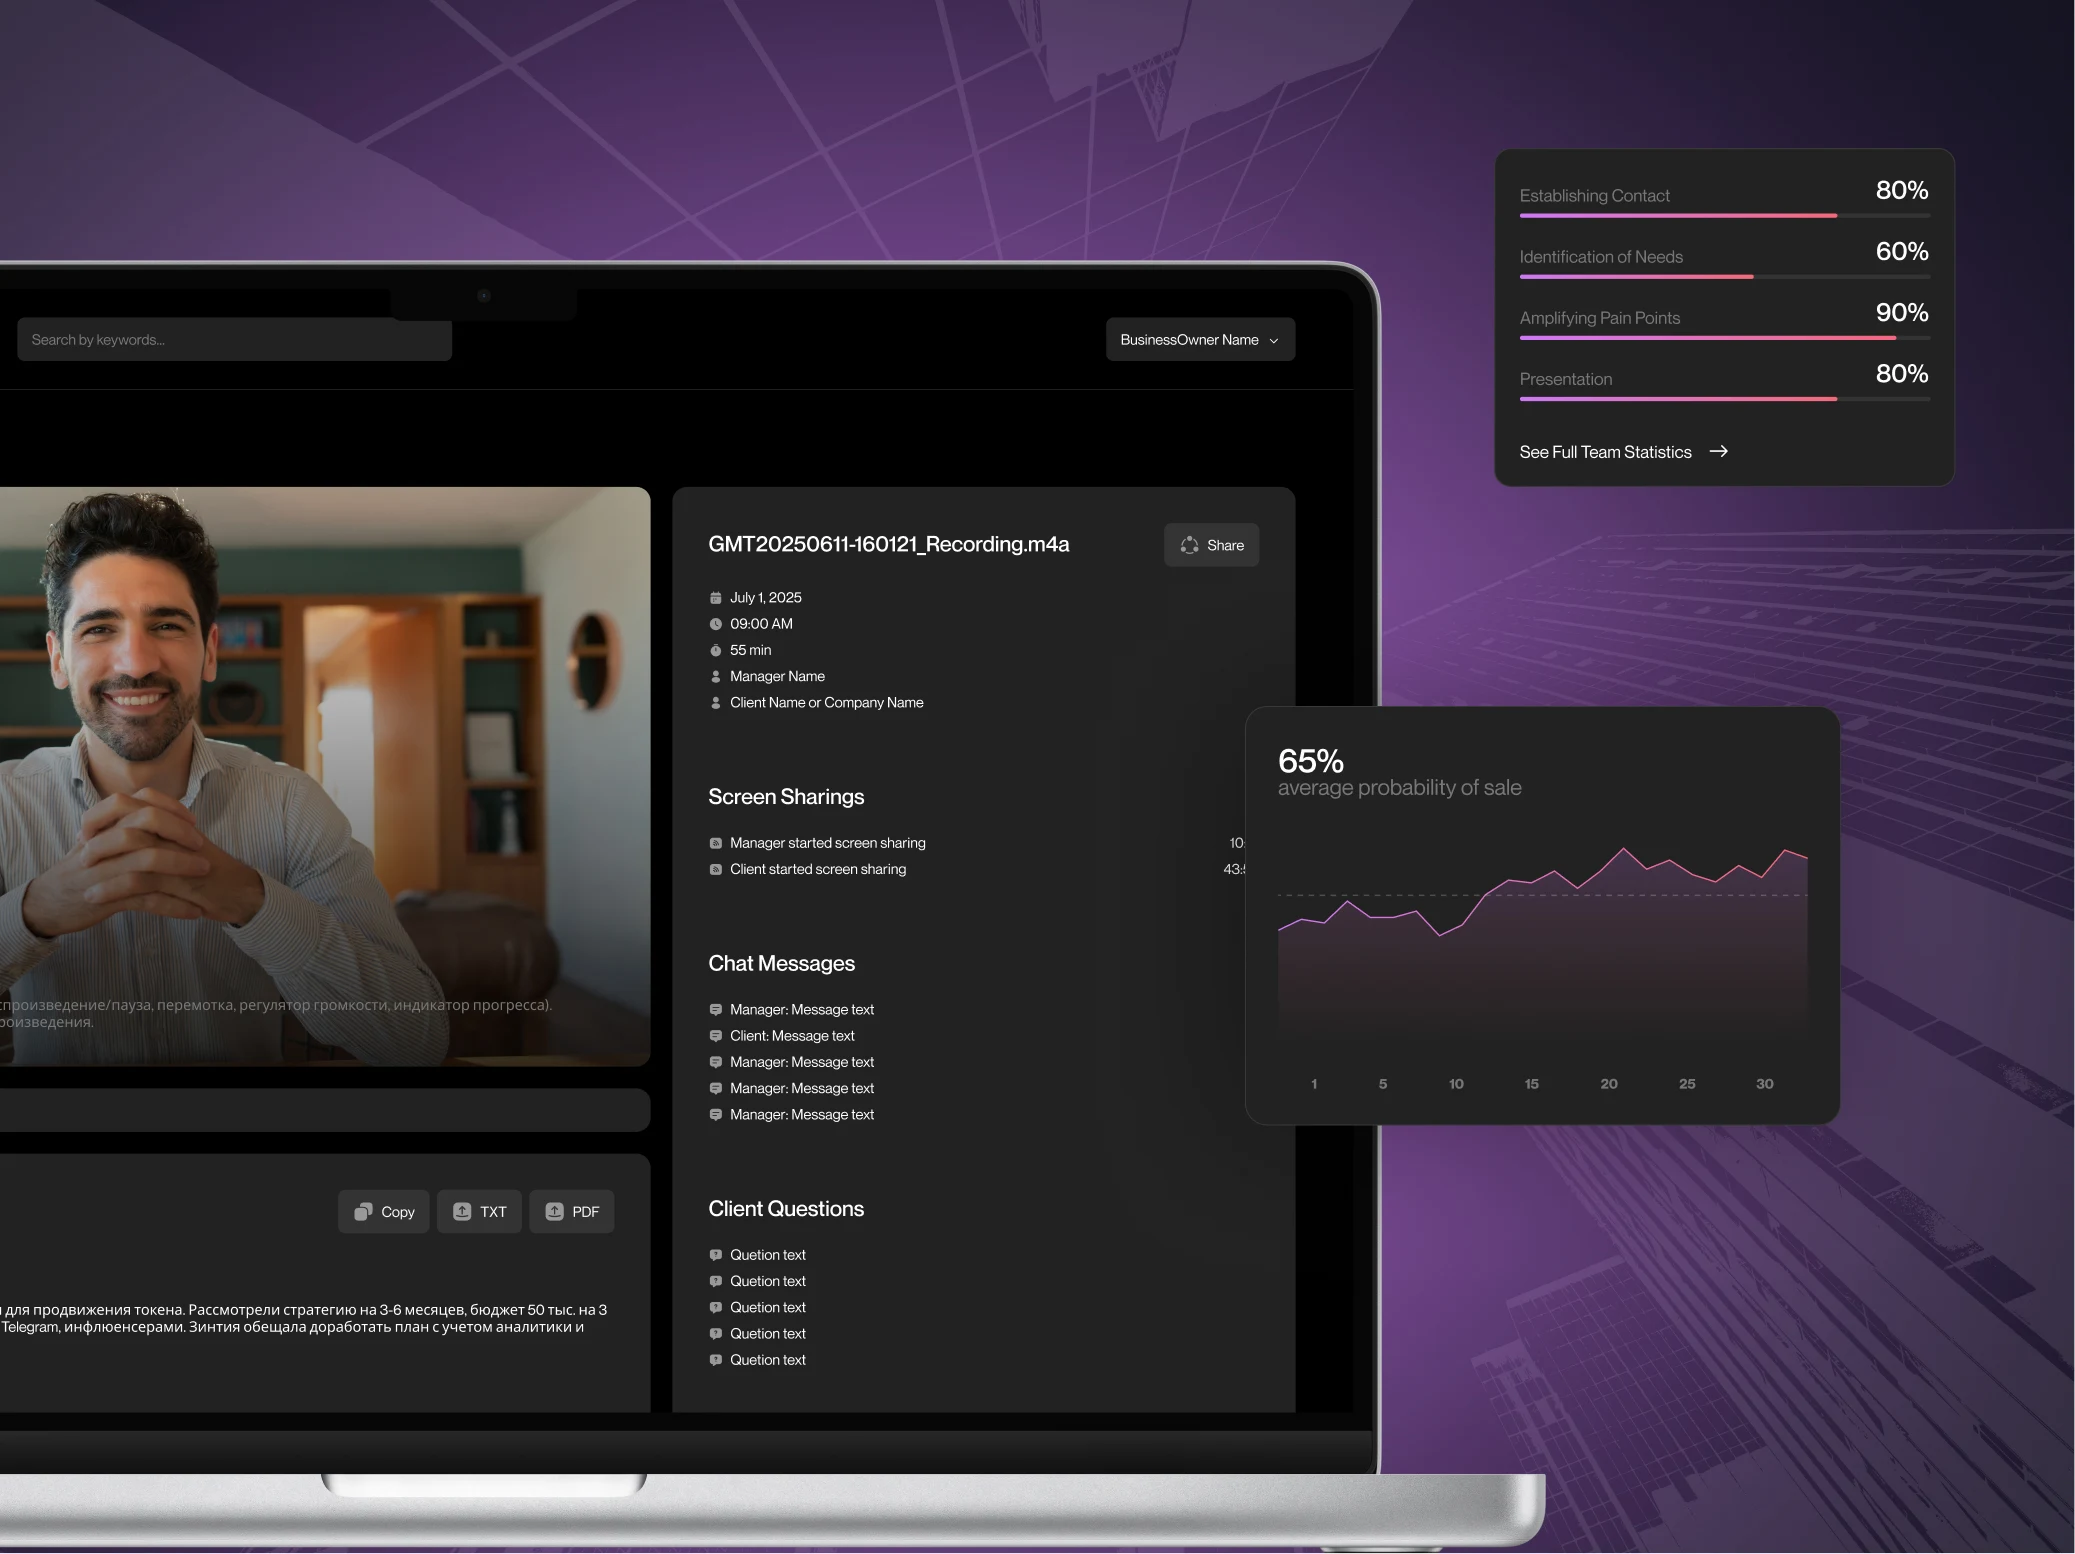Click the question icon next to first Quetion text
Viewport: 2075px width, 1554px height.
click(715, 1254)
